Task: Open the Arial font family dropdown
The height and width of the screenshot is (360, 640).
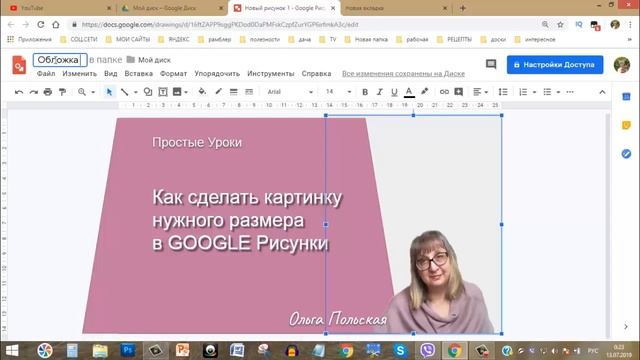Action: pos(290,92)
